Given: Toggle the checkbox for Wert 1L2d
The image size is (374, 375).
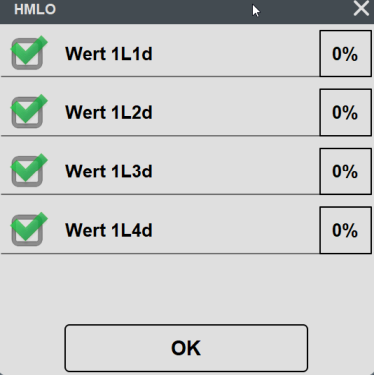Looking at the screenshot, I should [x=27, y=113].
